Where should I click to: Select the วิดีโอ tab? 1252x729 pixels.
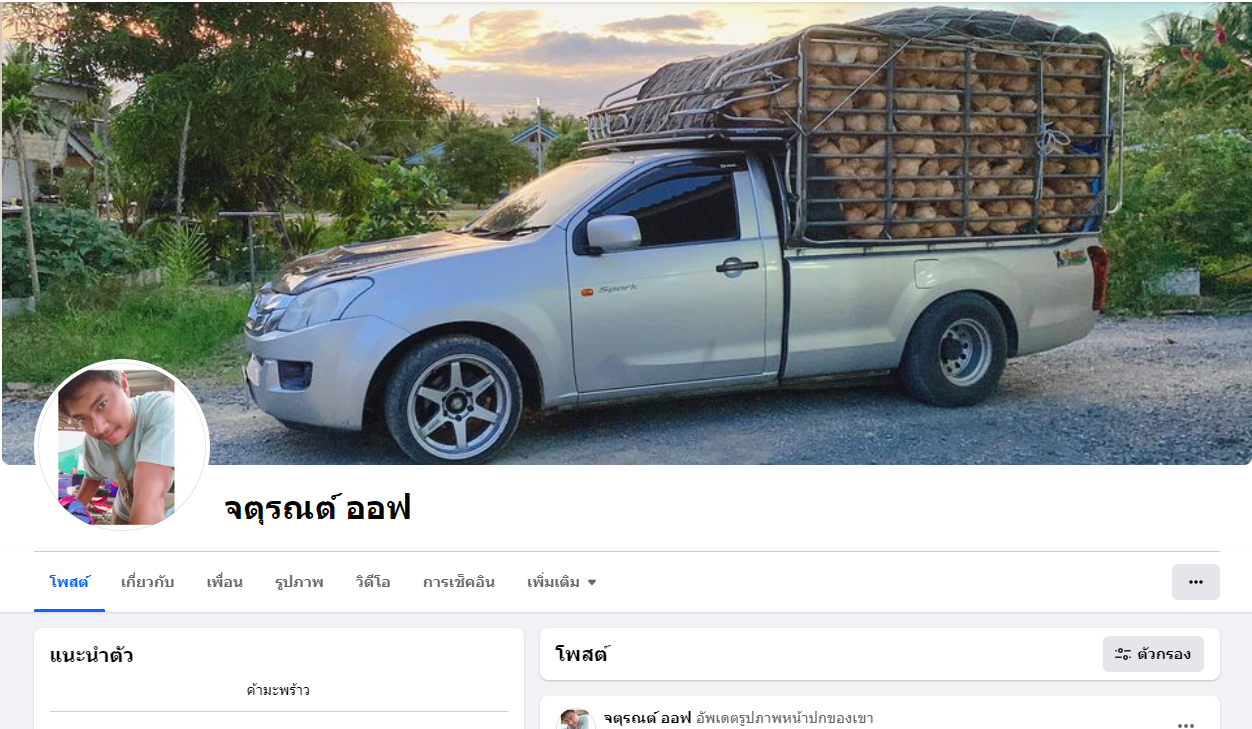(x=373, y=582)
